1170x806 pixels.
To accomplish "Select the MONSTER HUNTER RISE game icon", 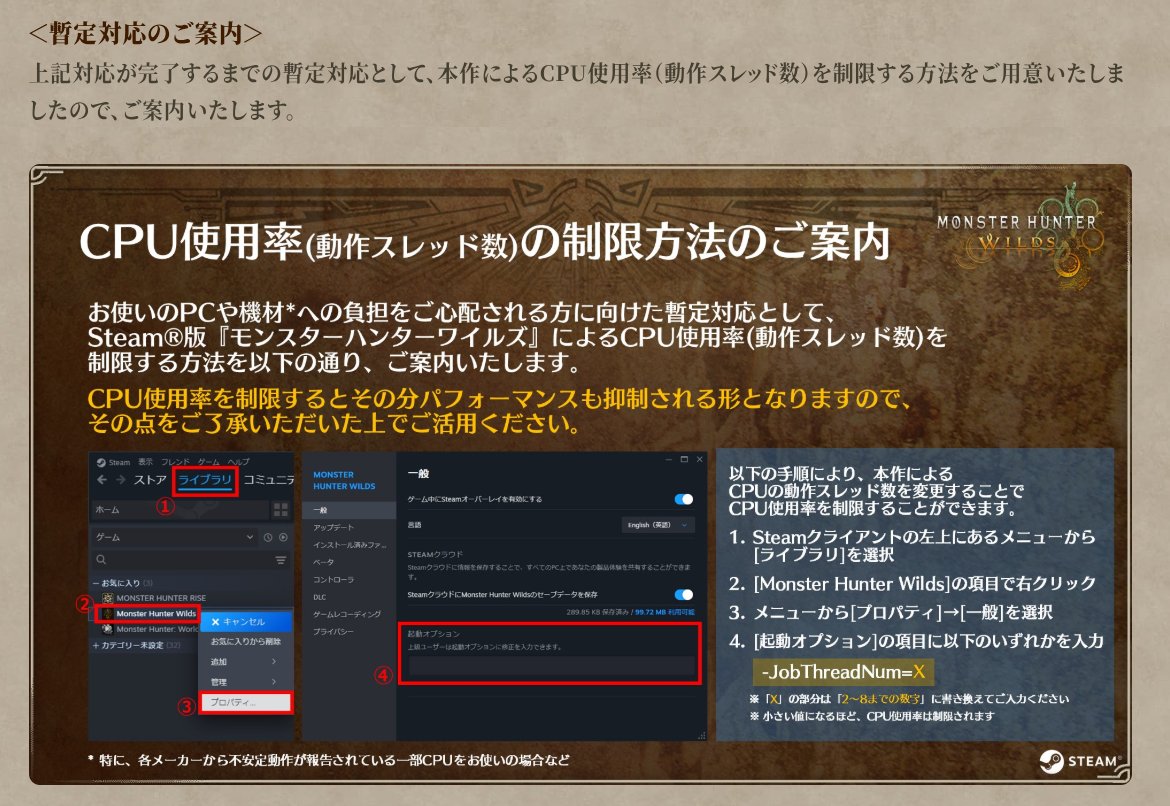I will (107, 597).
